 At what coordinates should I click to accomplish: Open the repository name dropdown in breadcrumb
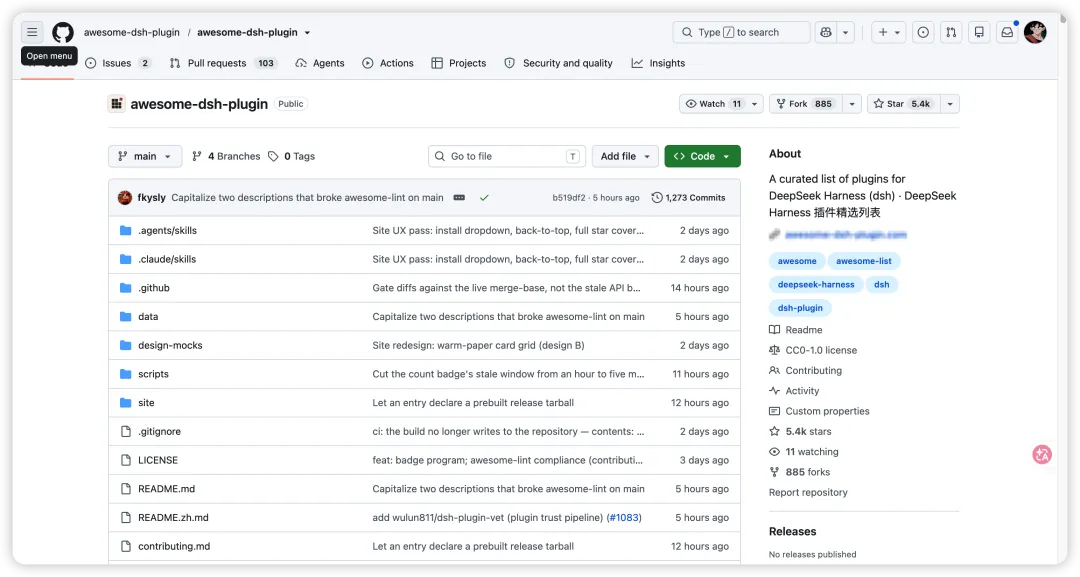tap(307, 32)
